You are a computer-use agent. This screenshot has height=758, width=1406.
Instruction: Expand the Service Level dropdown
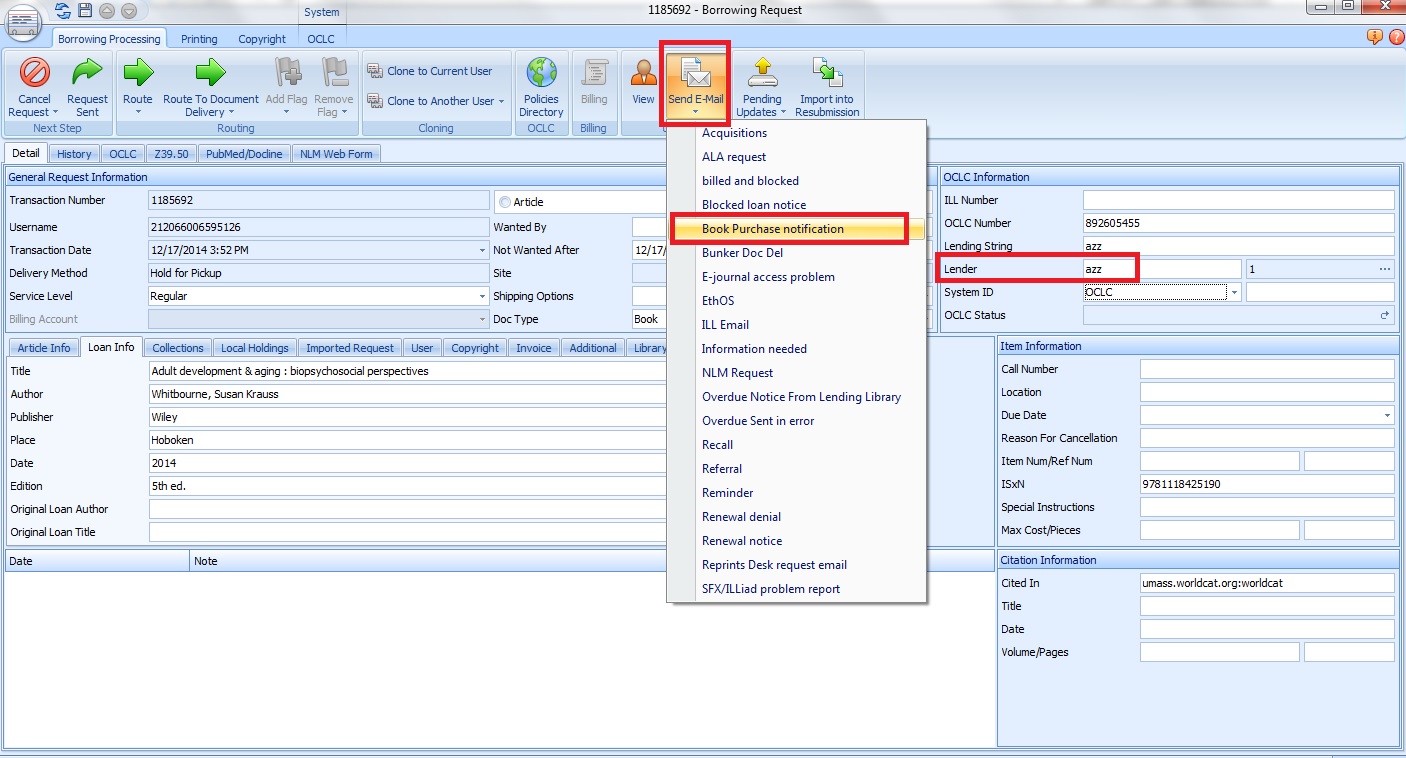[482, 297]
